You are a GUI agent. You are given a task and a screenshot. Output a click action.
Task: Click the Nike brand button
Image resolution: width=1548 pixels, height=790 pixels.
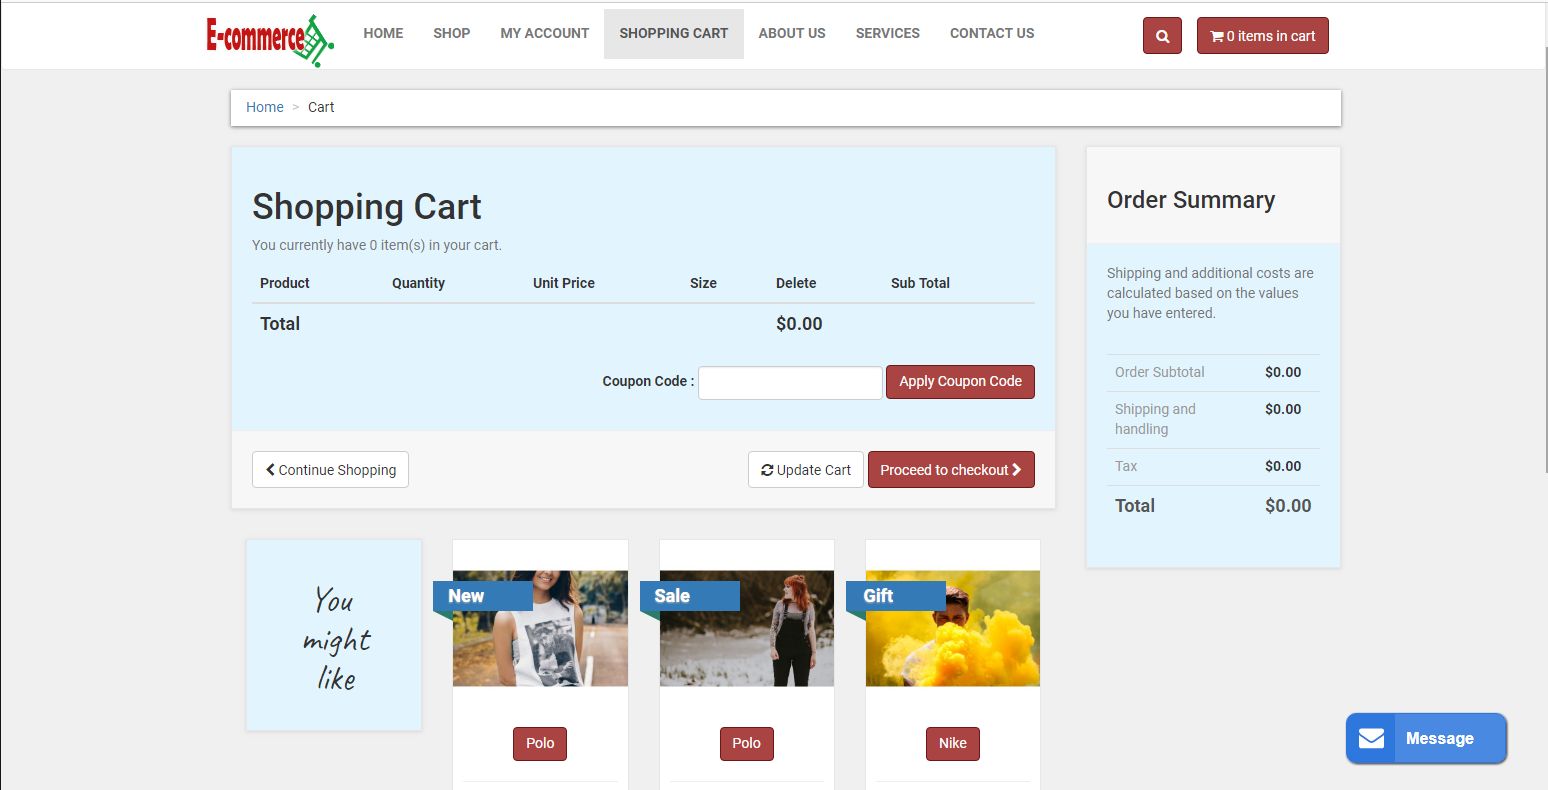coord(953,744)
